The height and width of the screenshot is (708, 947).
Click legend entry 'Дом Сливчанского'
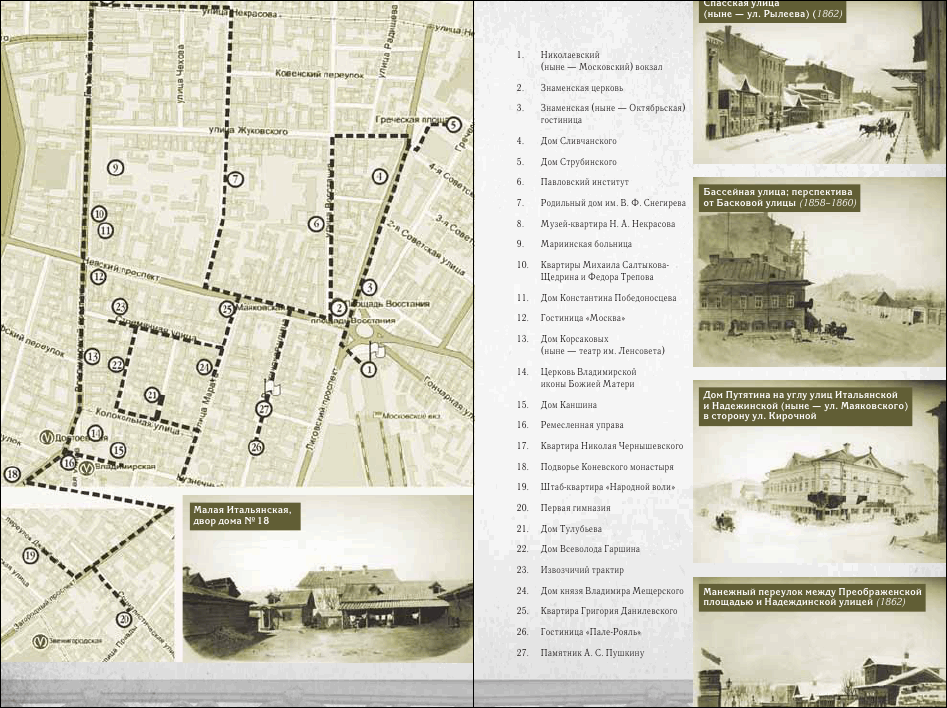click(578, 141)
